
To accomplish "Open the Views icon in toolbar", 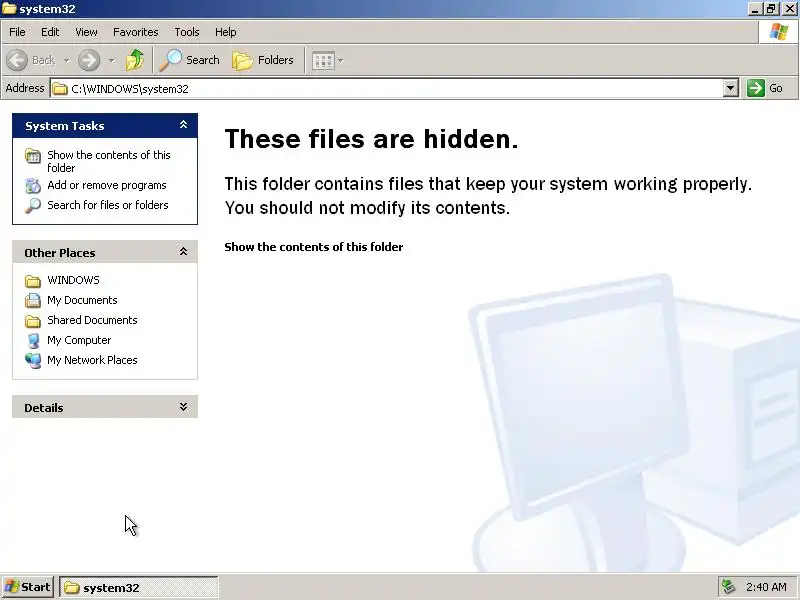I will coord(323,61).
